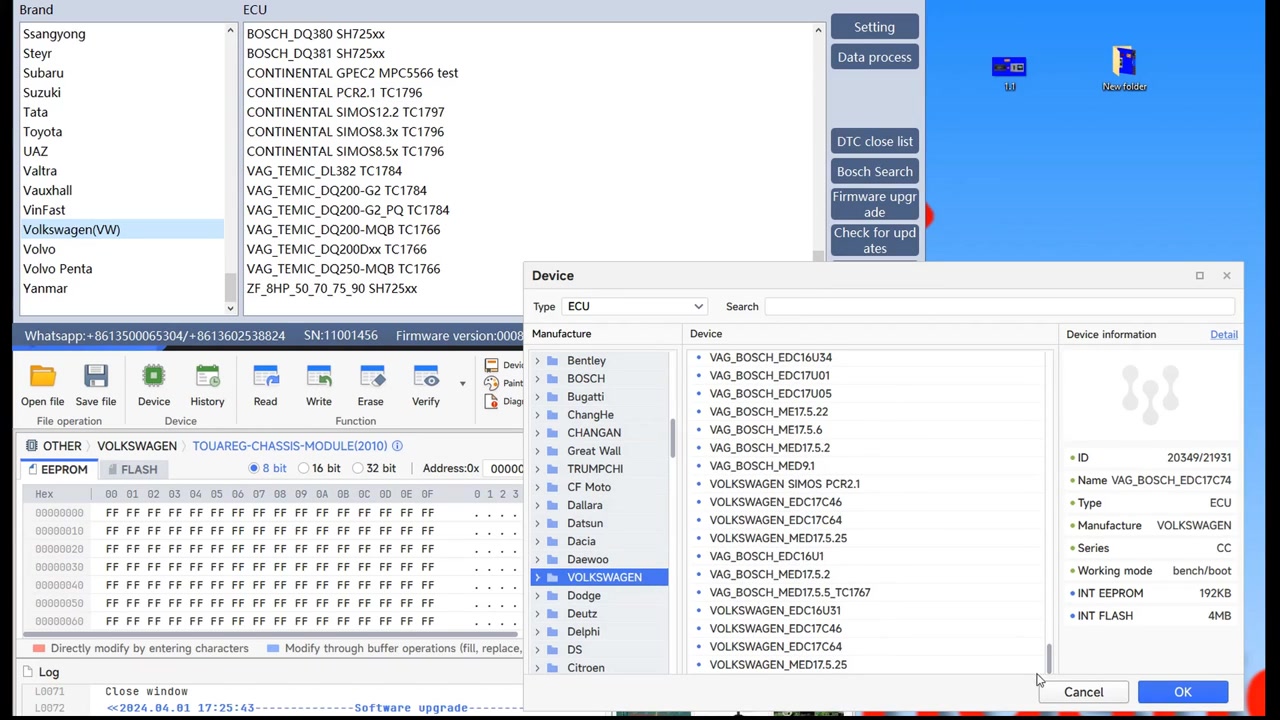The width and height of the screenshot is (1280, 720).
Task: Switch to the FLASH tab
Action: 132,469
